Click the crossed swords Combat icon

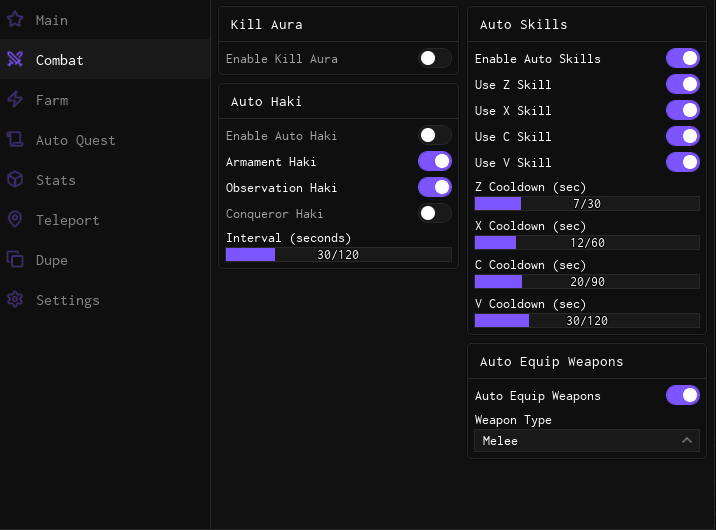click(15, 59)
